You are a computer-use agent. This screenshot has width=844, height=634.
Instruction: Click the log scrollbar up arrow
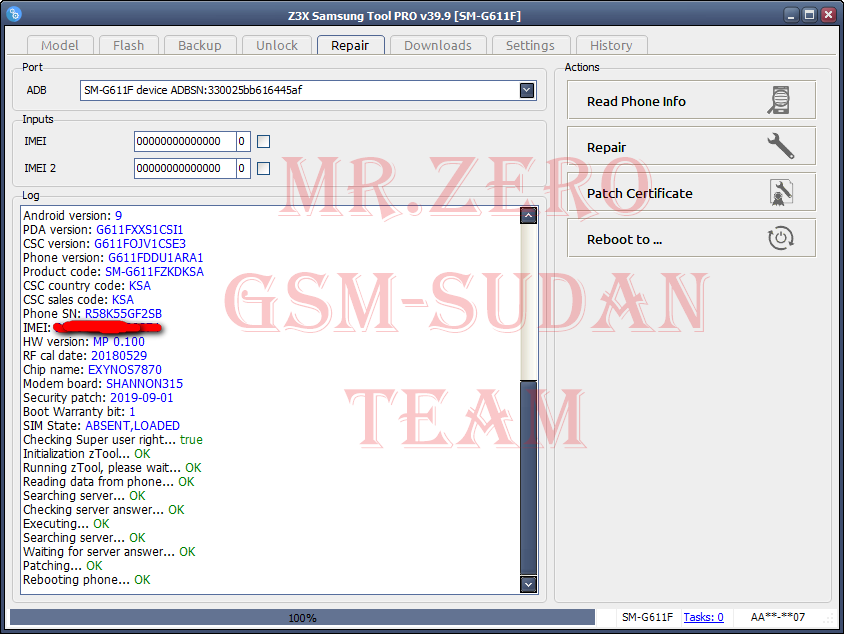529,216
